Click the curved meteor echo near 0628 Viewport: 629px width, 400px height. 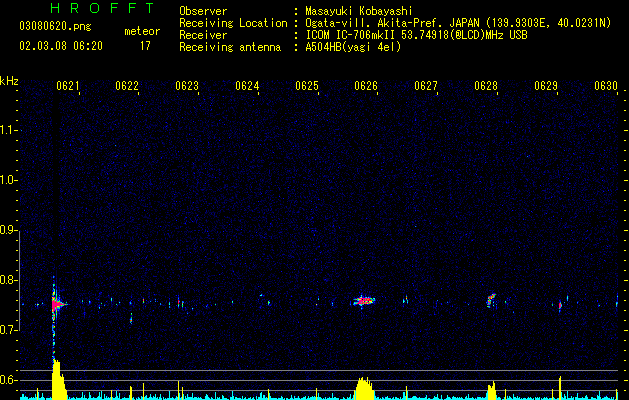(491, 300)
